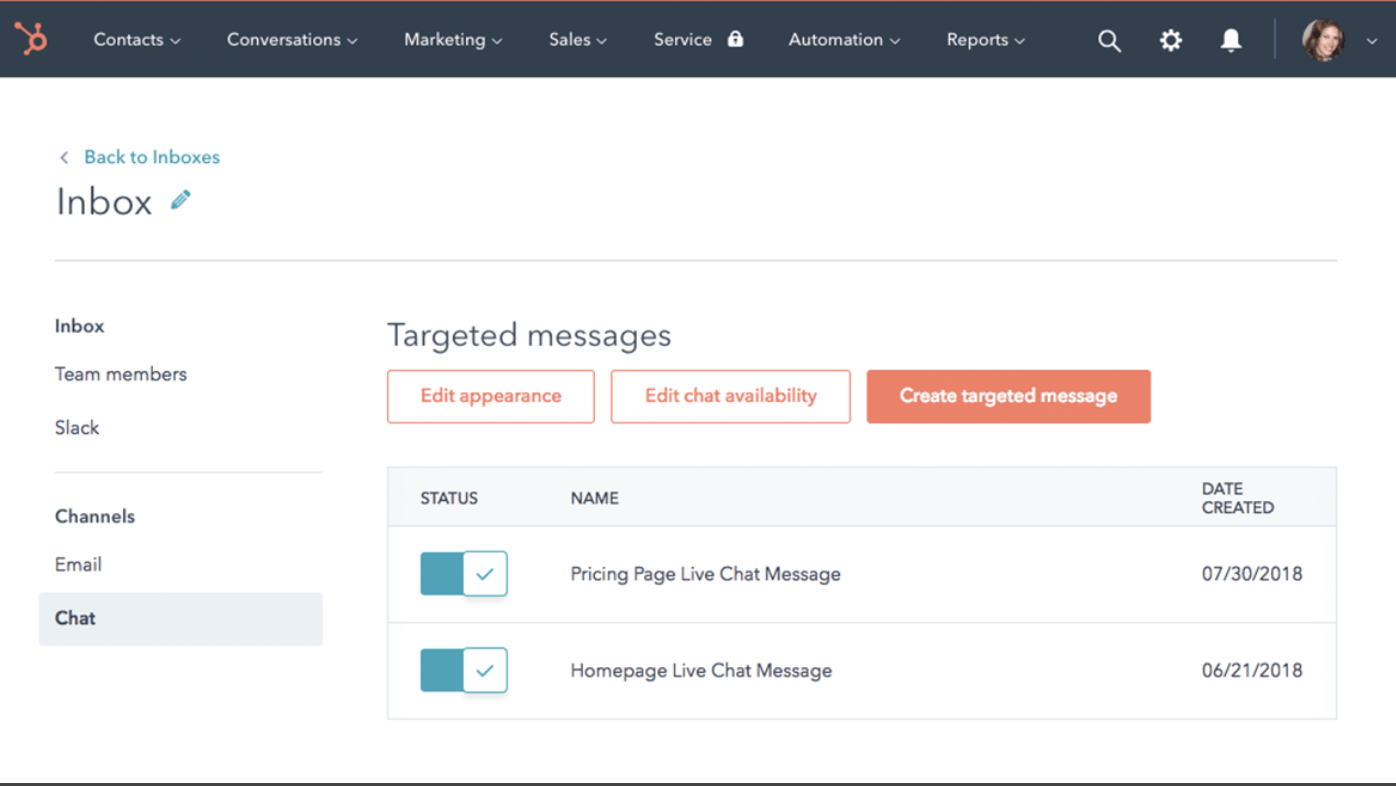Select Email channel in sidebar

tap(78, 565)
